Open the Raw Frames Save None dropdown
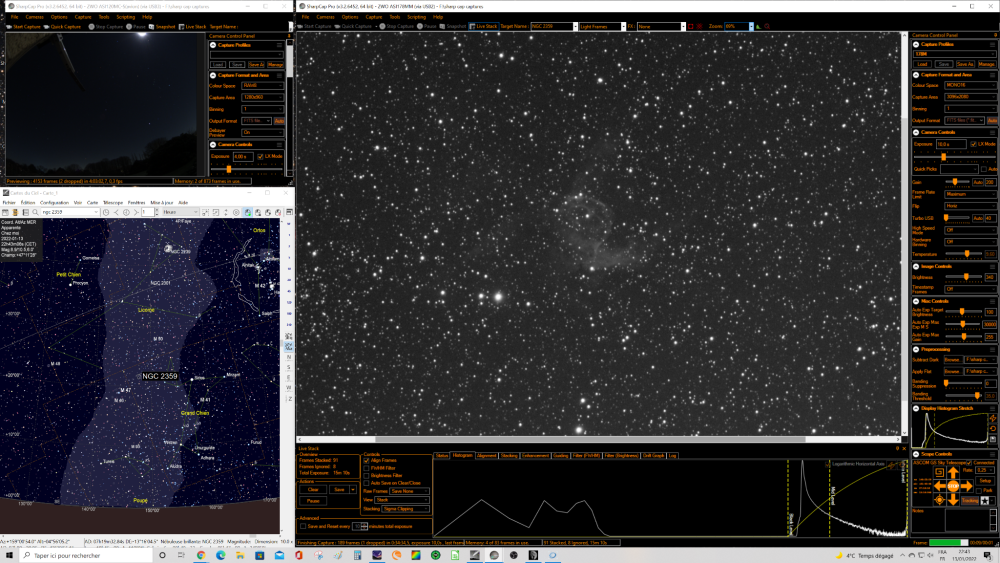 coord(409,491)
